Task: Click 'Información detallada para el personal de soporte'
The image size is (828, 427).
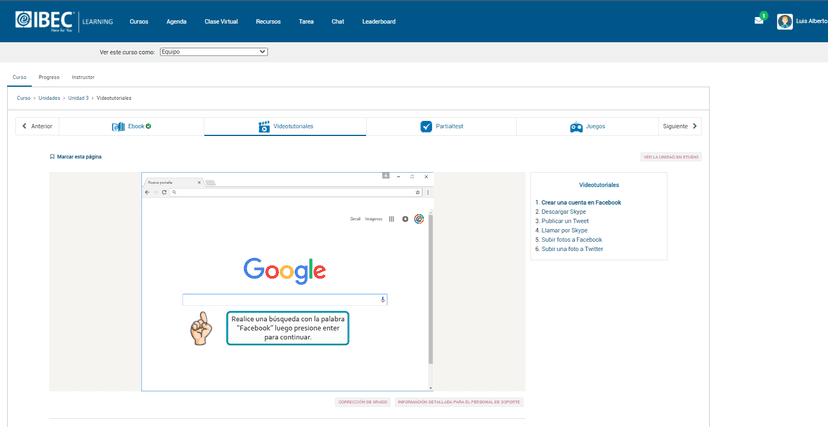Action: click(459, 402)
